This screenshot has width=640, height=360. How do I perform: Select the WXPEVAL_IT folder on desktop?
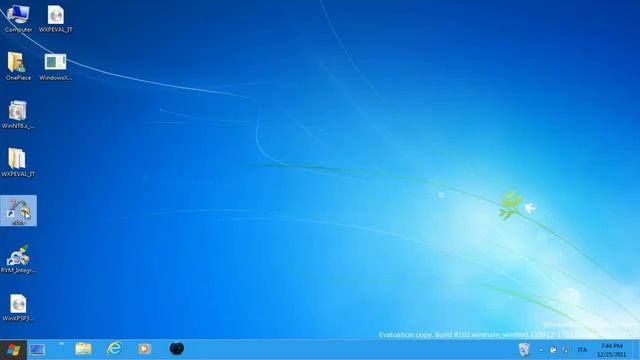18,162
